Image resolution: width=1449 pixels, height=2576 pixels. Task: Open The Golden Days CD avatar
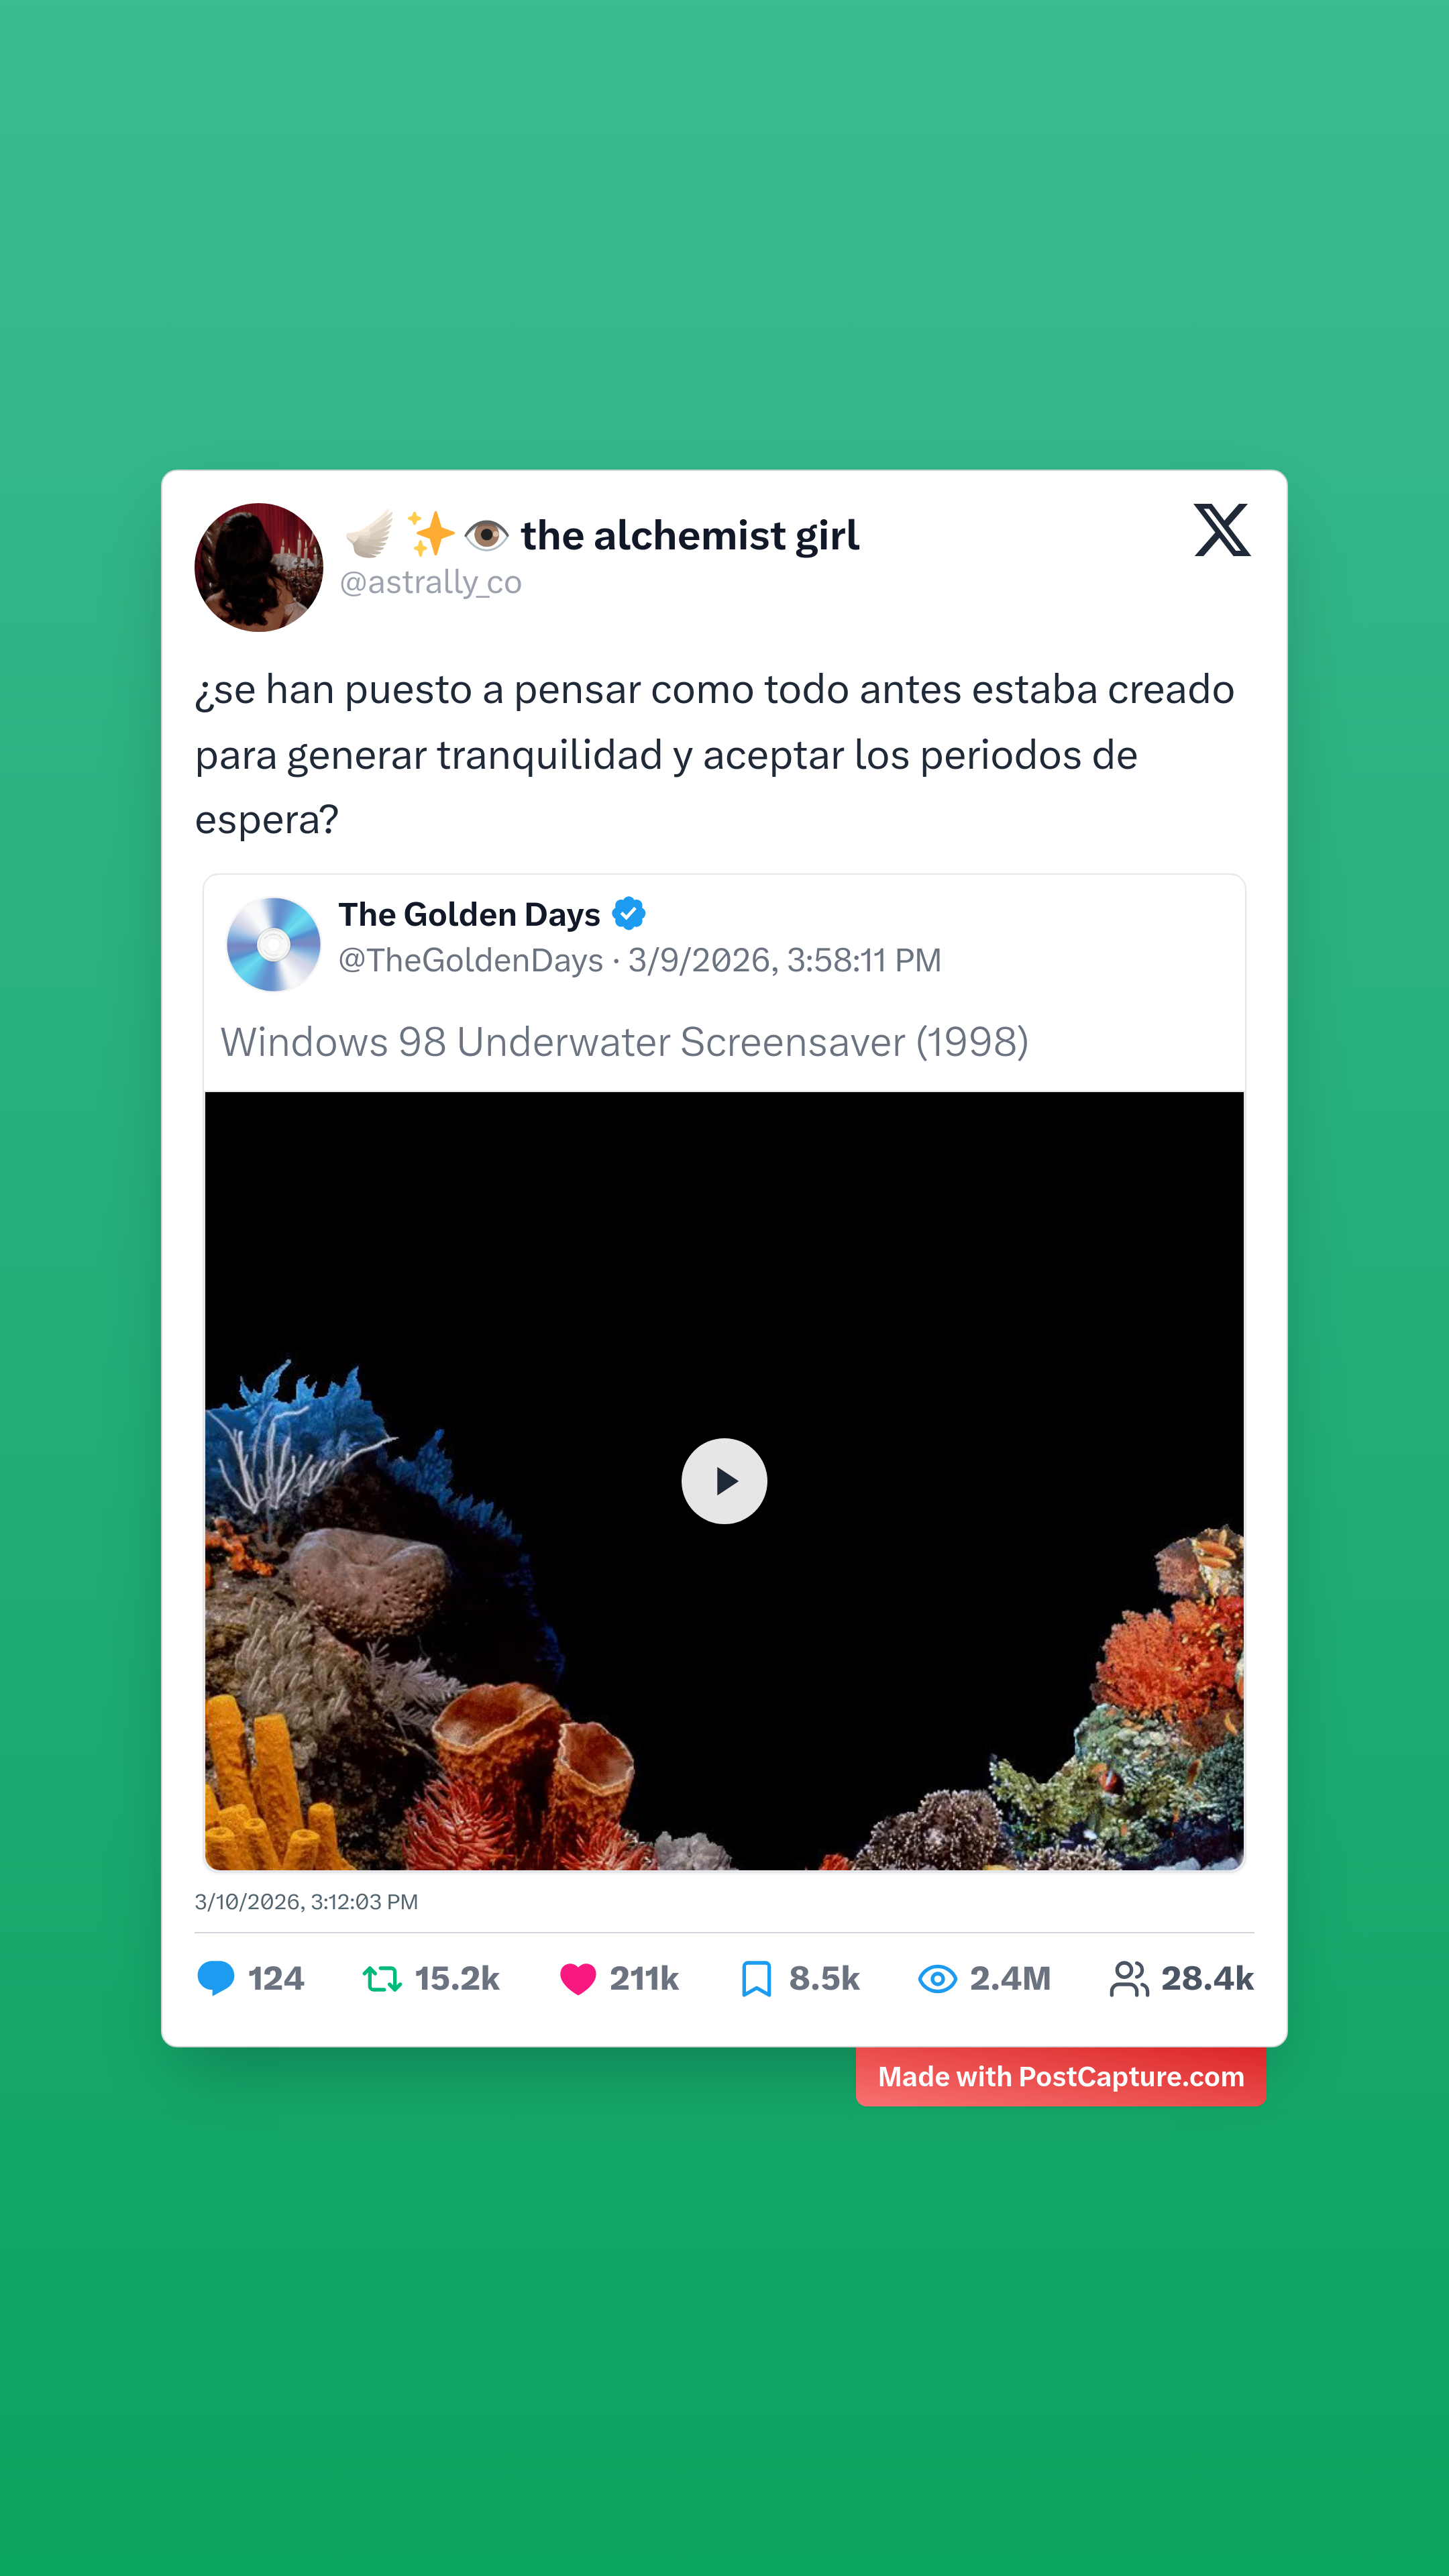(273, 944)
